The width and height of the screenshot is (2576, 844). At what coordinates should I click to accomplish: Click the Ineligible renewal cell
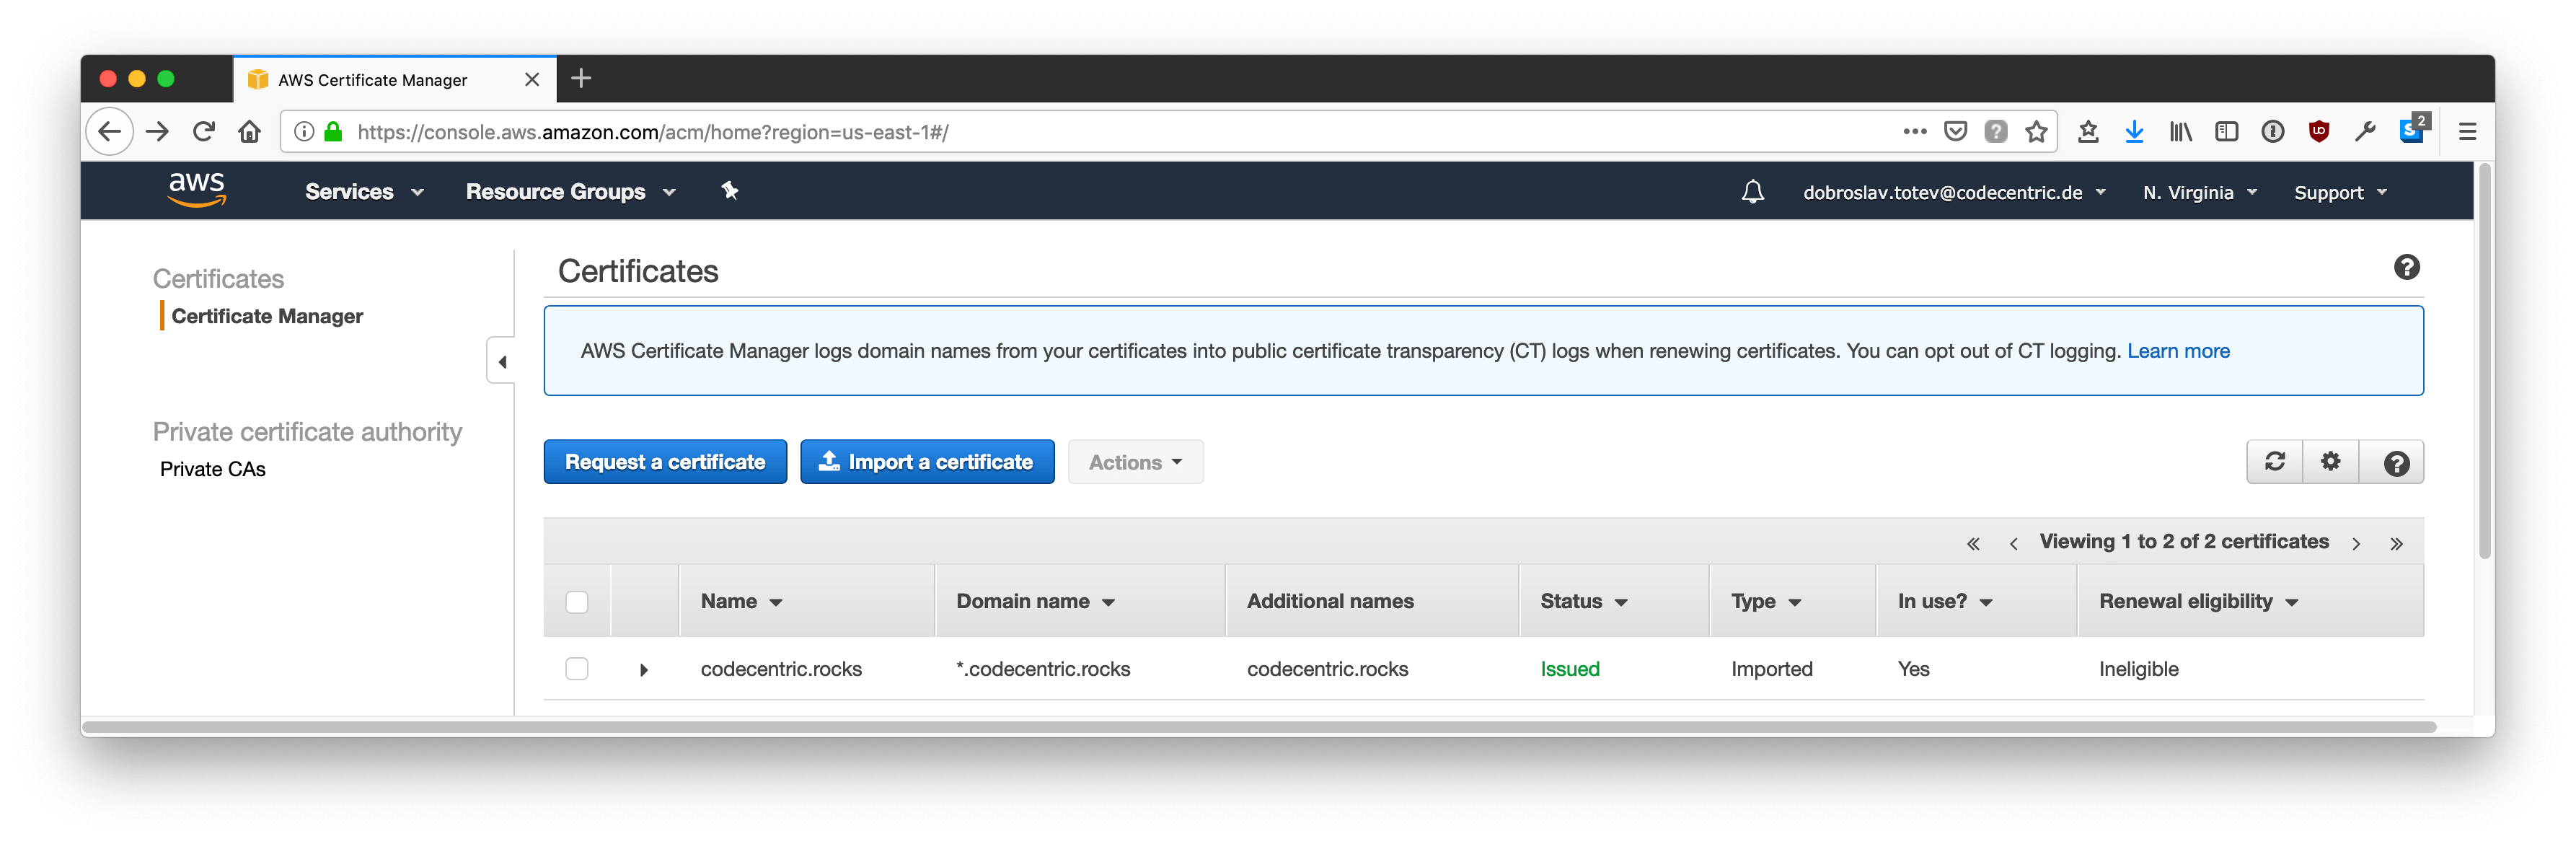[2138, 669]
